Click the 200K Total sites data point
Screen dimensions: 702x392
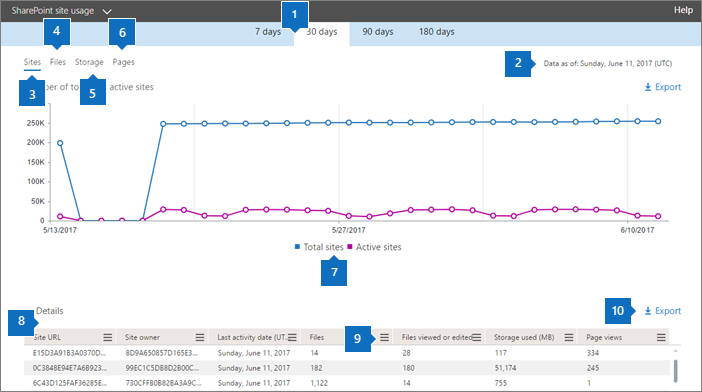tap(60, 143)
